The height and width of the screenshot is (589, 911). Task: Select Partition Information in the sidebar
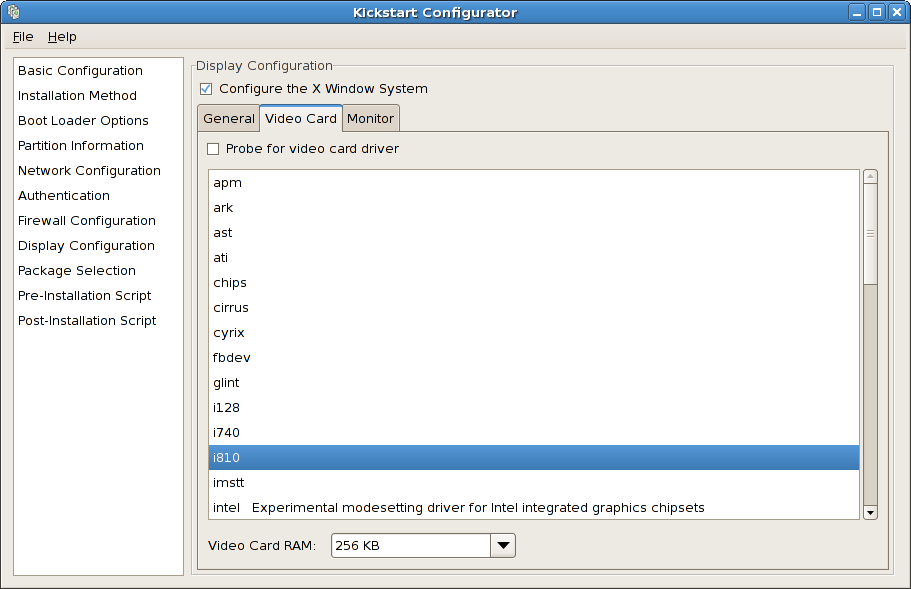(x=80, y=145)
